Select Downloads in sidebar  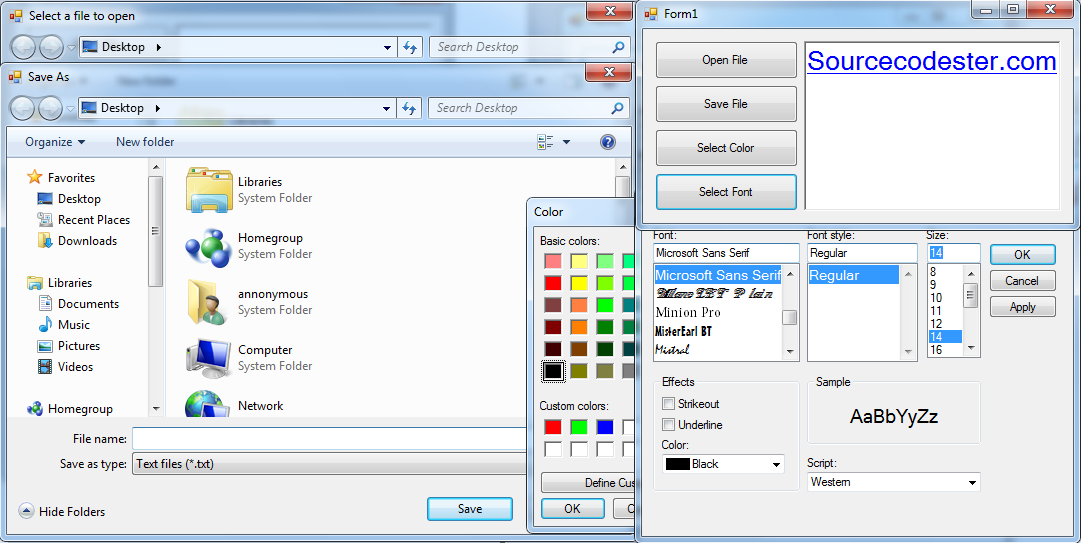[77, 240]
